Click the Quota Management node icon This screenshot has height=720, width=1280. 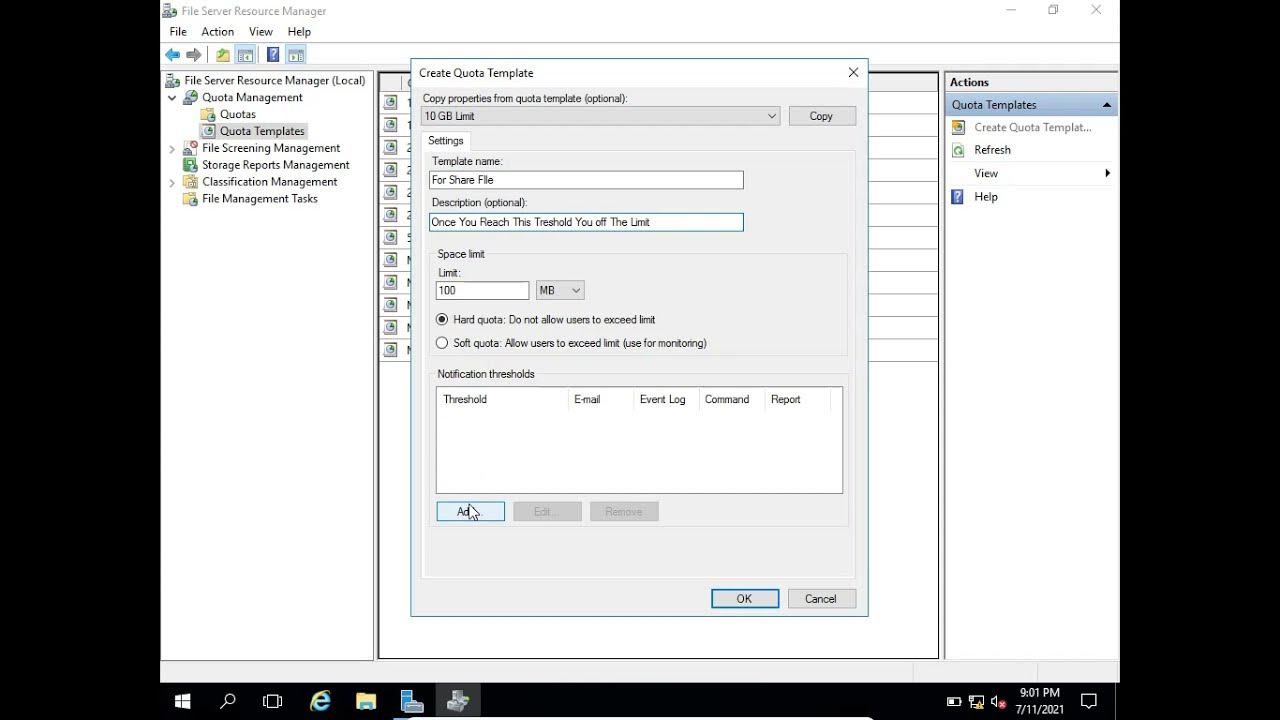coord(190,97)
